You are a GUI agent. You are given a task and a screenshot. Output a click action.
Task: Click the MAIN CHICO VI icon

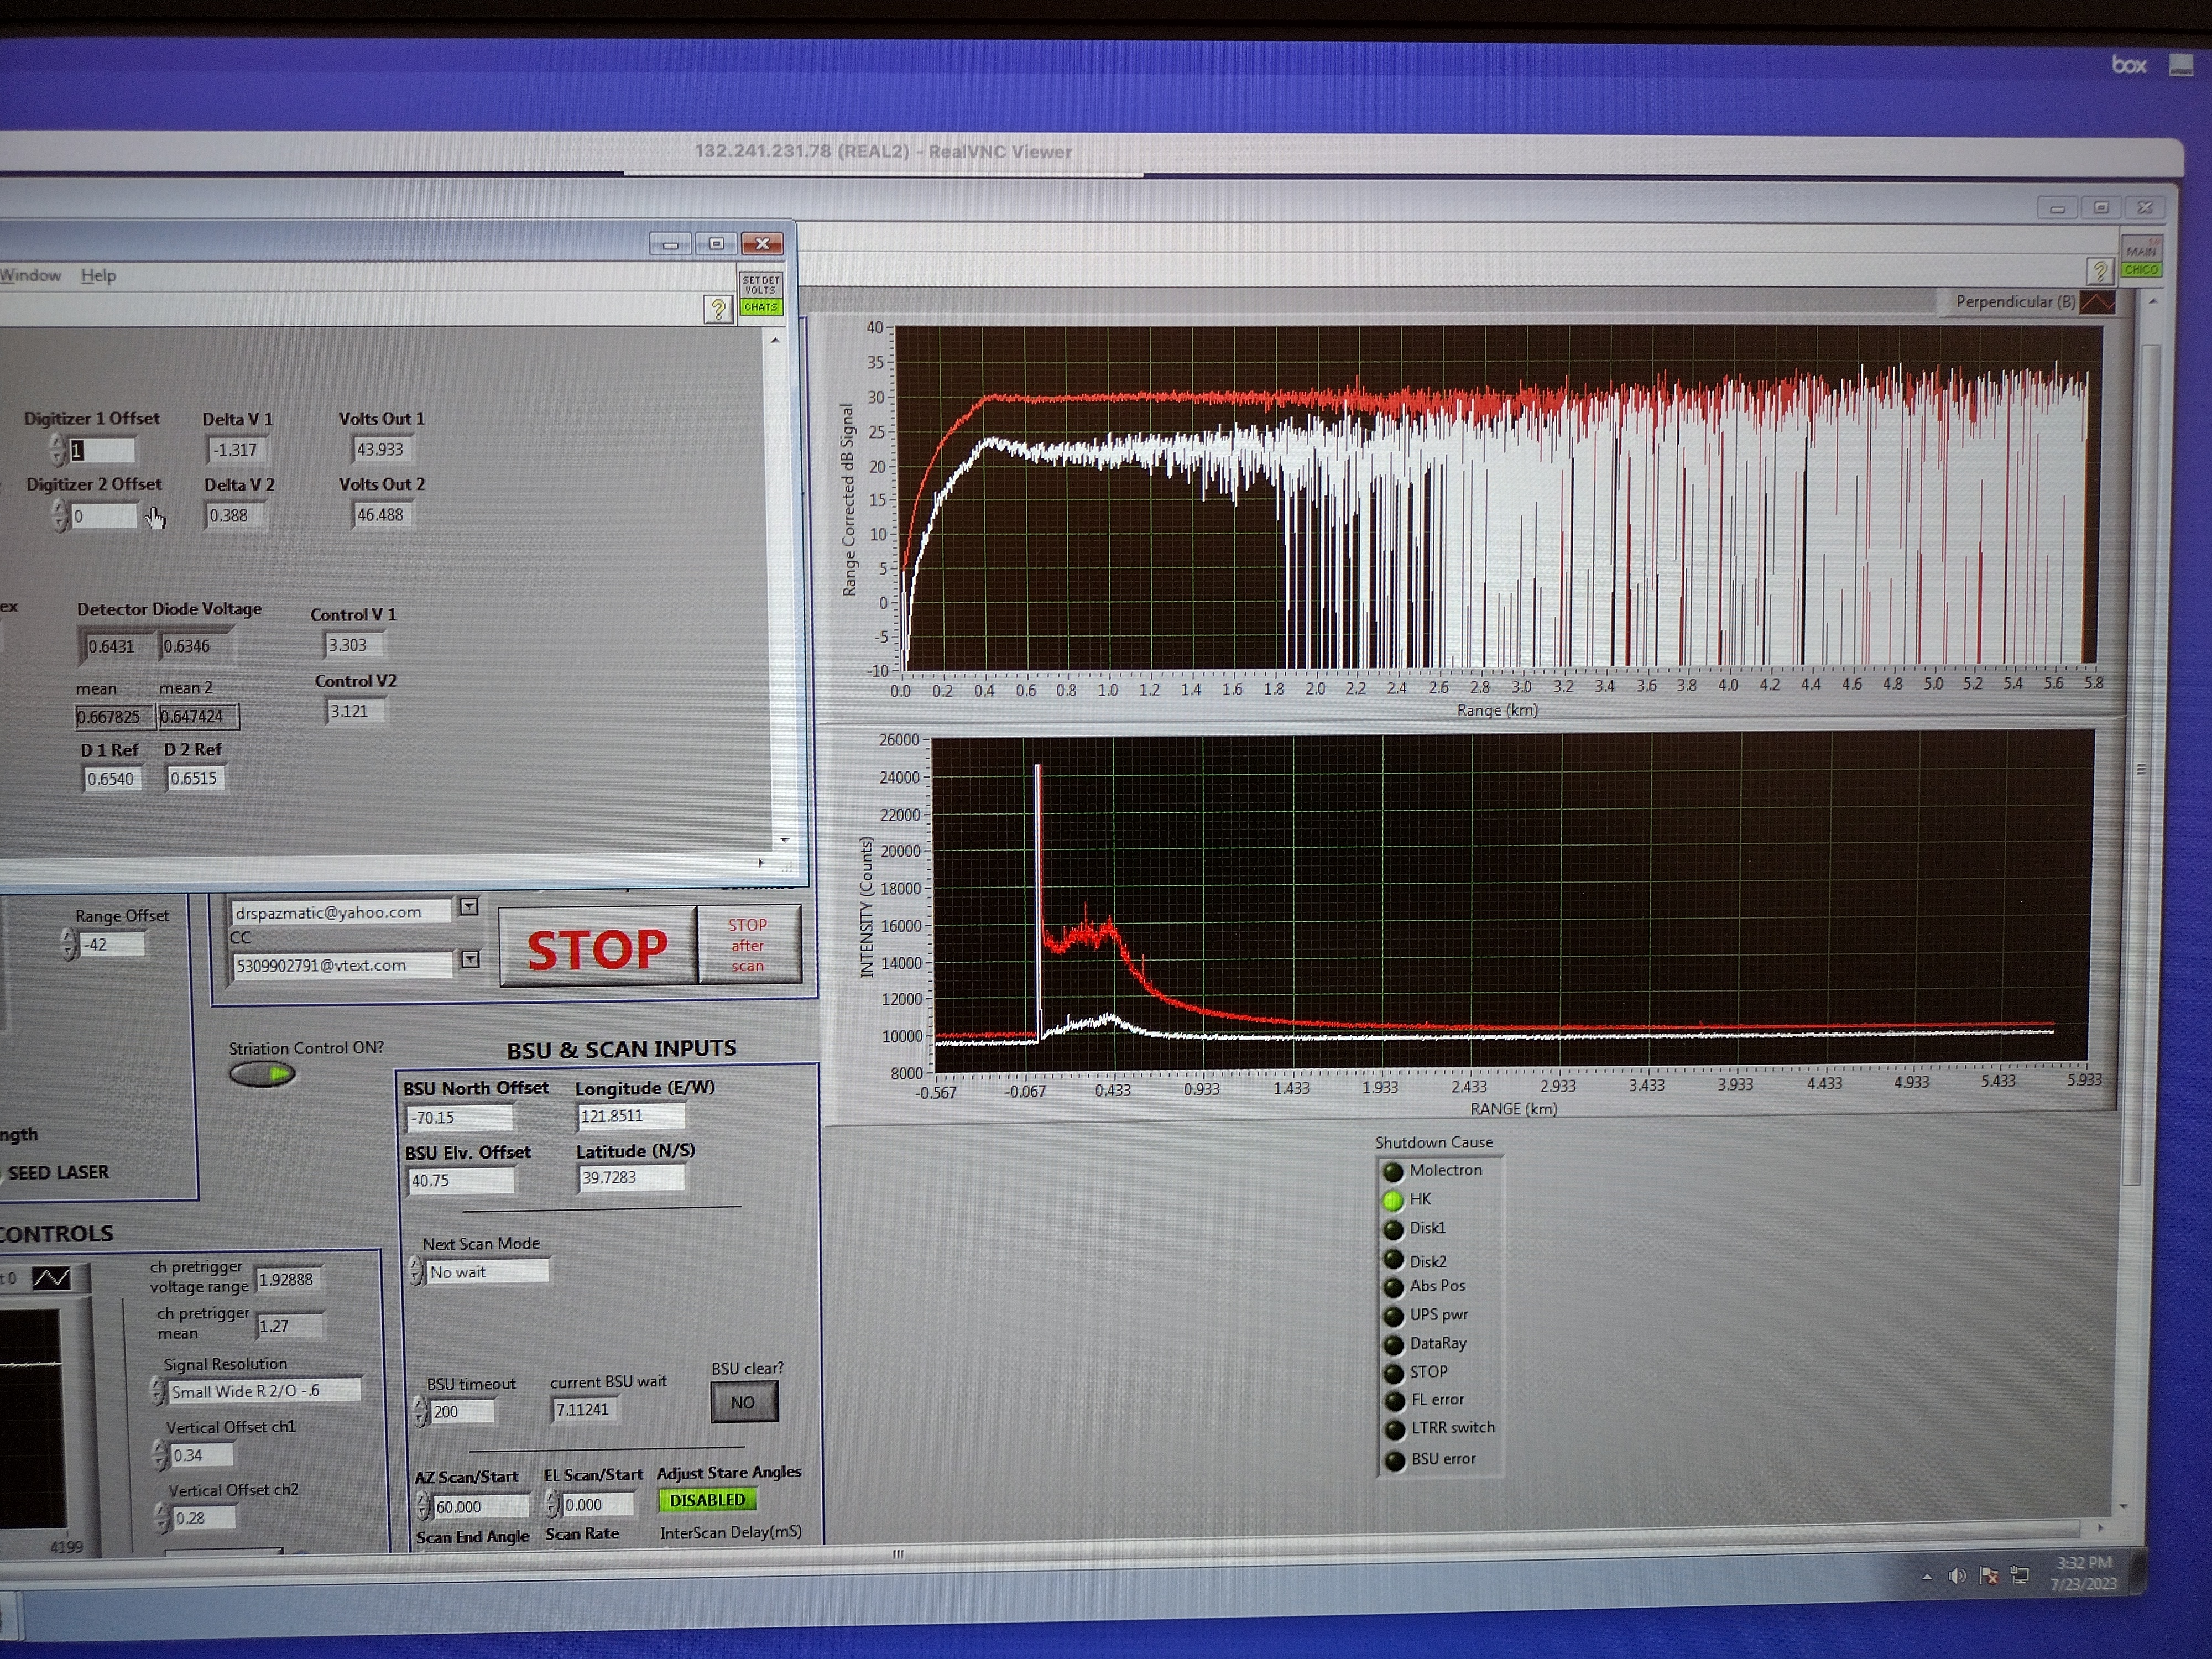pos(2141,257)
